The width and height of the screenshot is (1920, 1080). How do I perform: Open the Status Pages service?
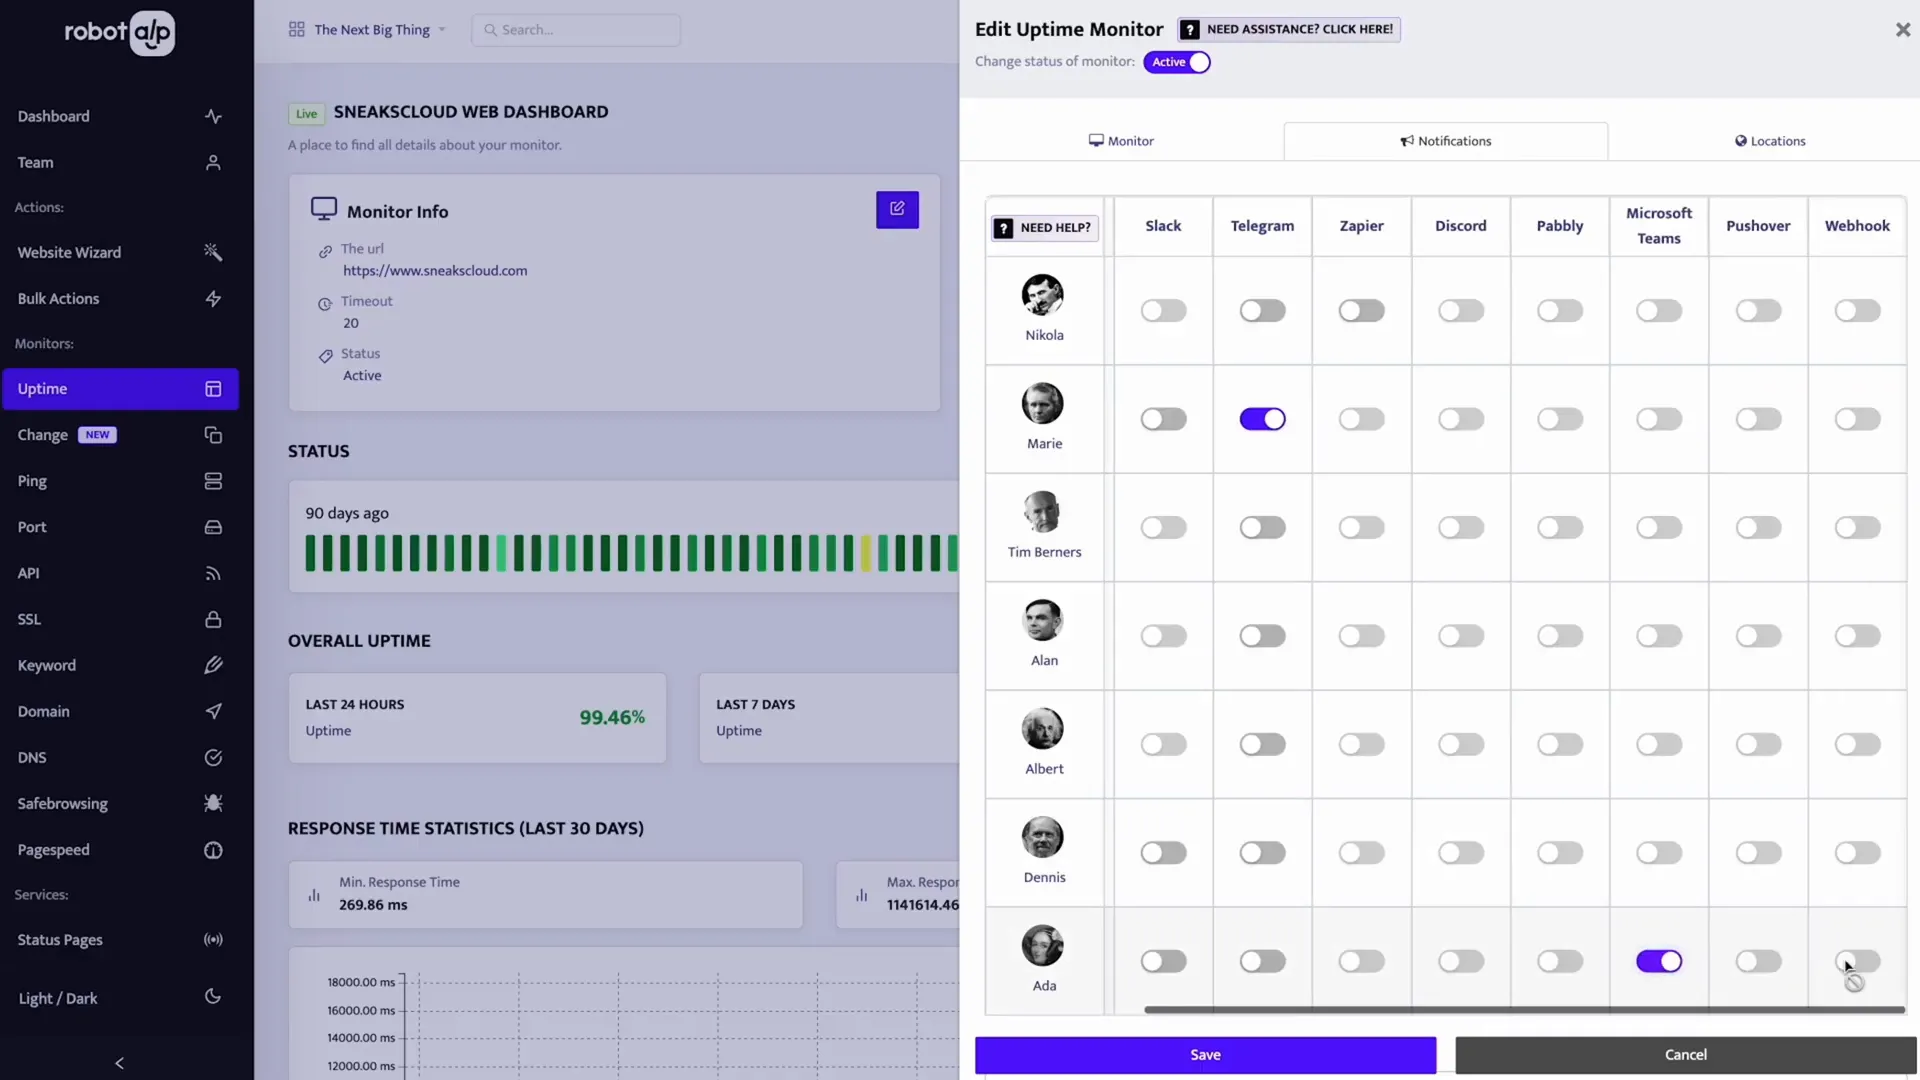tap(120, 940)
